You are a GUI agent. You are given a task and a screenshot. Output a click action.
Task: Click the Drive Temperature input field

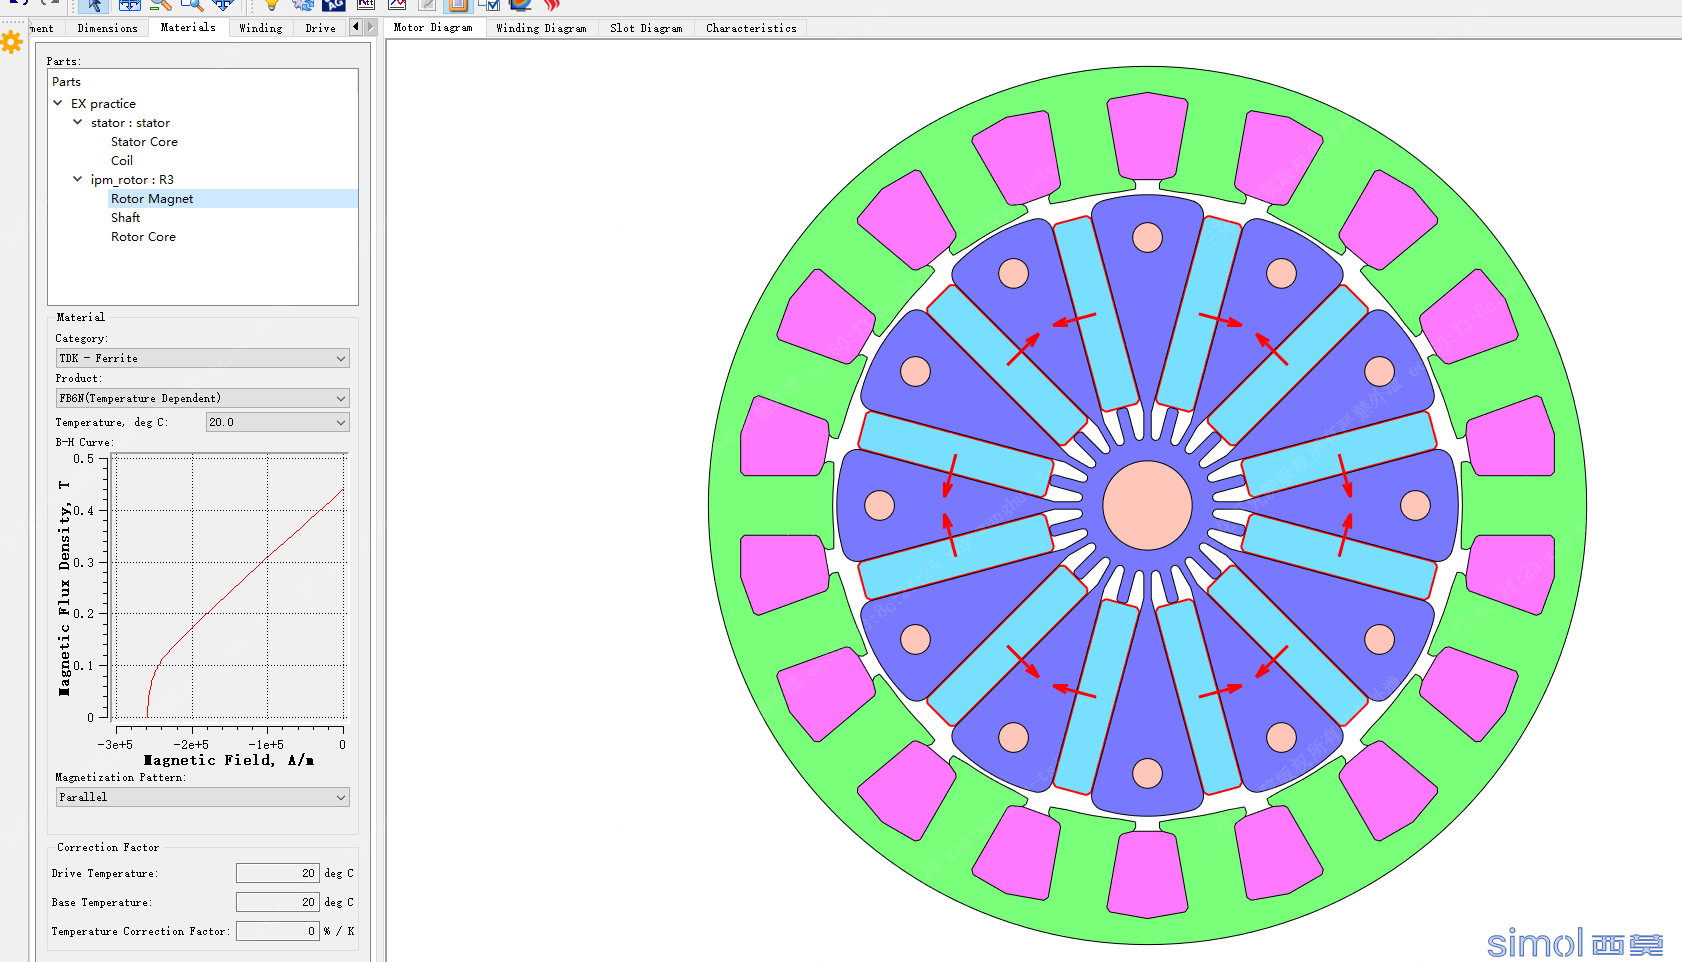point(277,873)
